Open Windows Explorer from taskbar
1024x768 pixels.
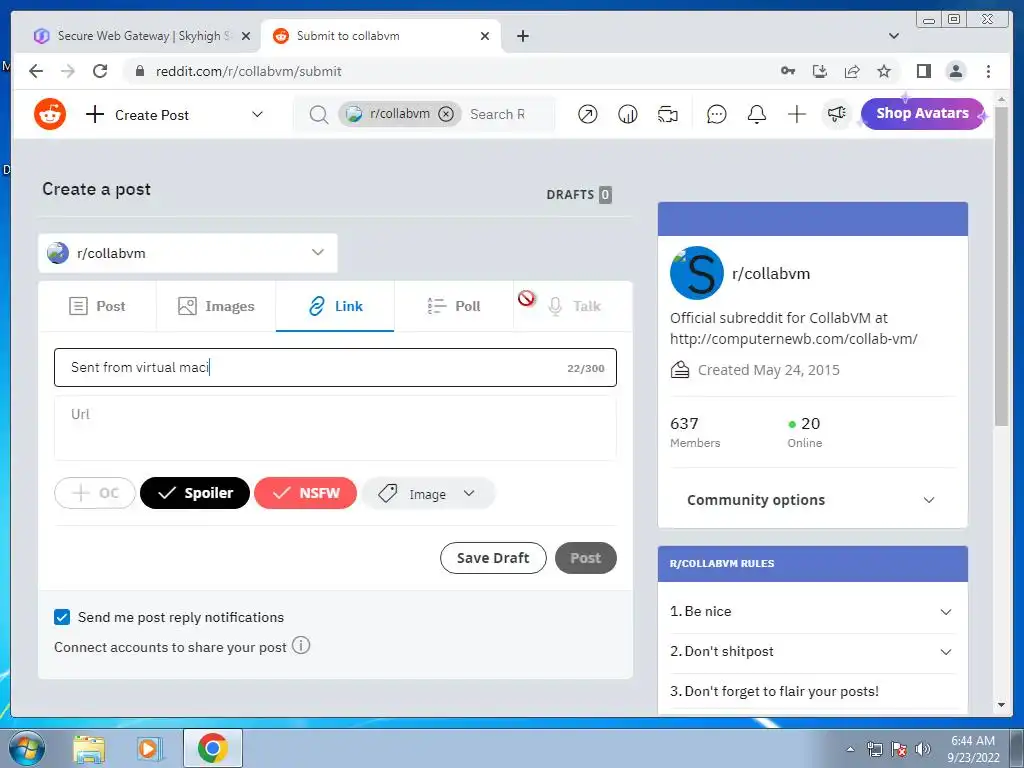tap(89, 749)
